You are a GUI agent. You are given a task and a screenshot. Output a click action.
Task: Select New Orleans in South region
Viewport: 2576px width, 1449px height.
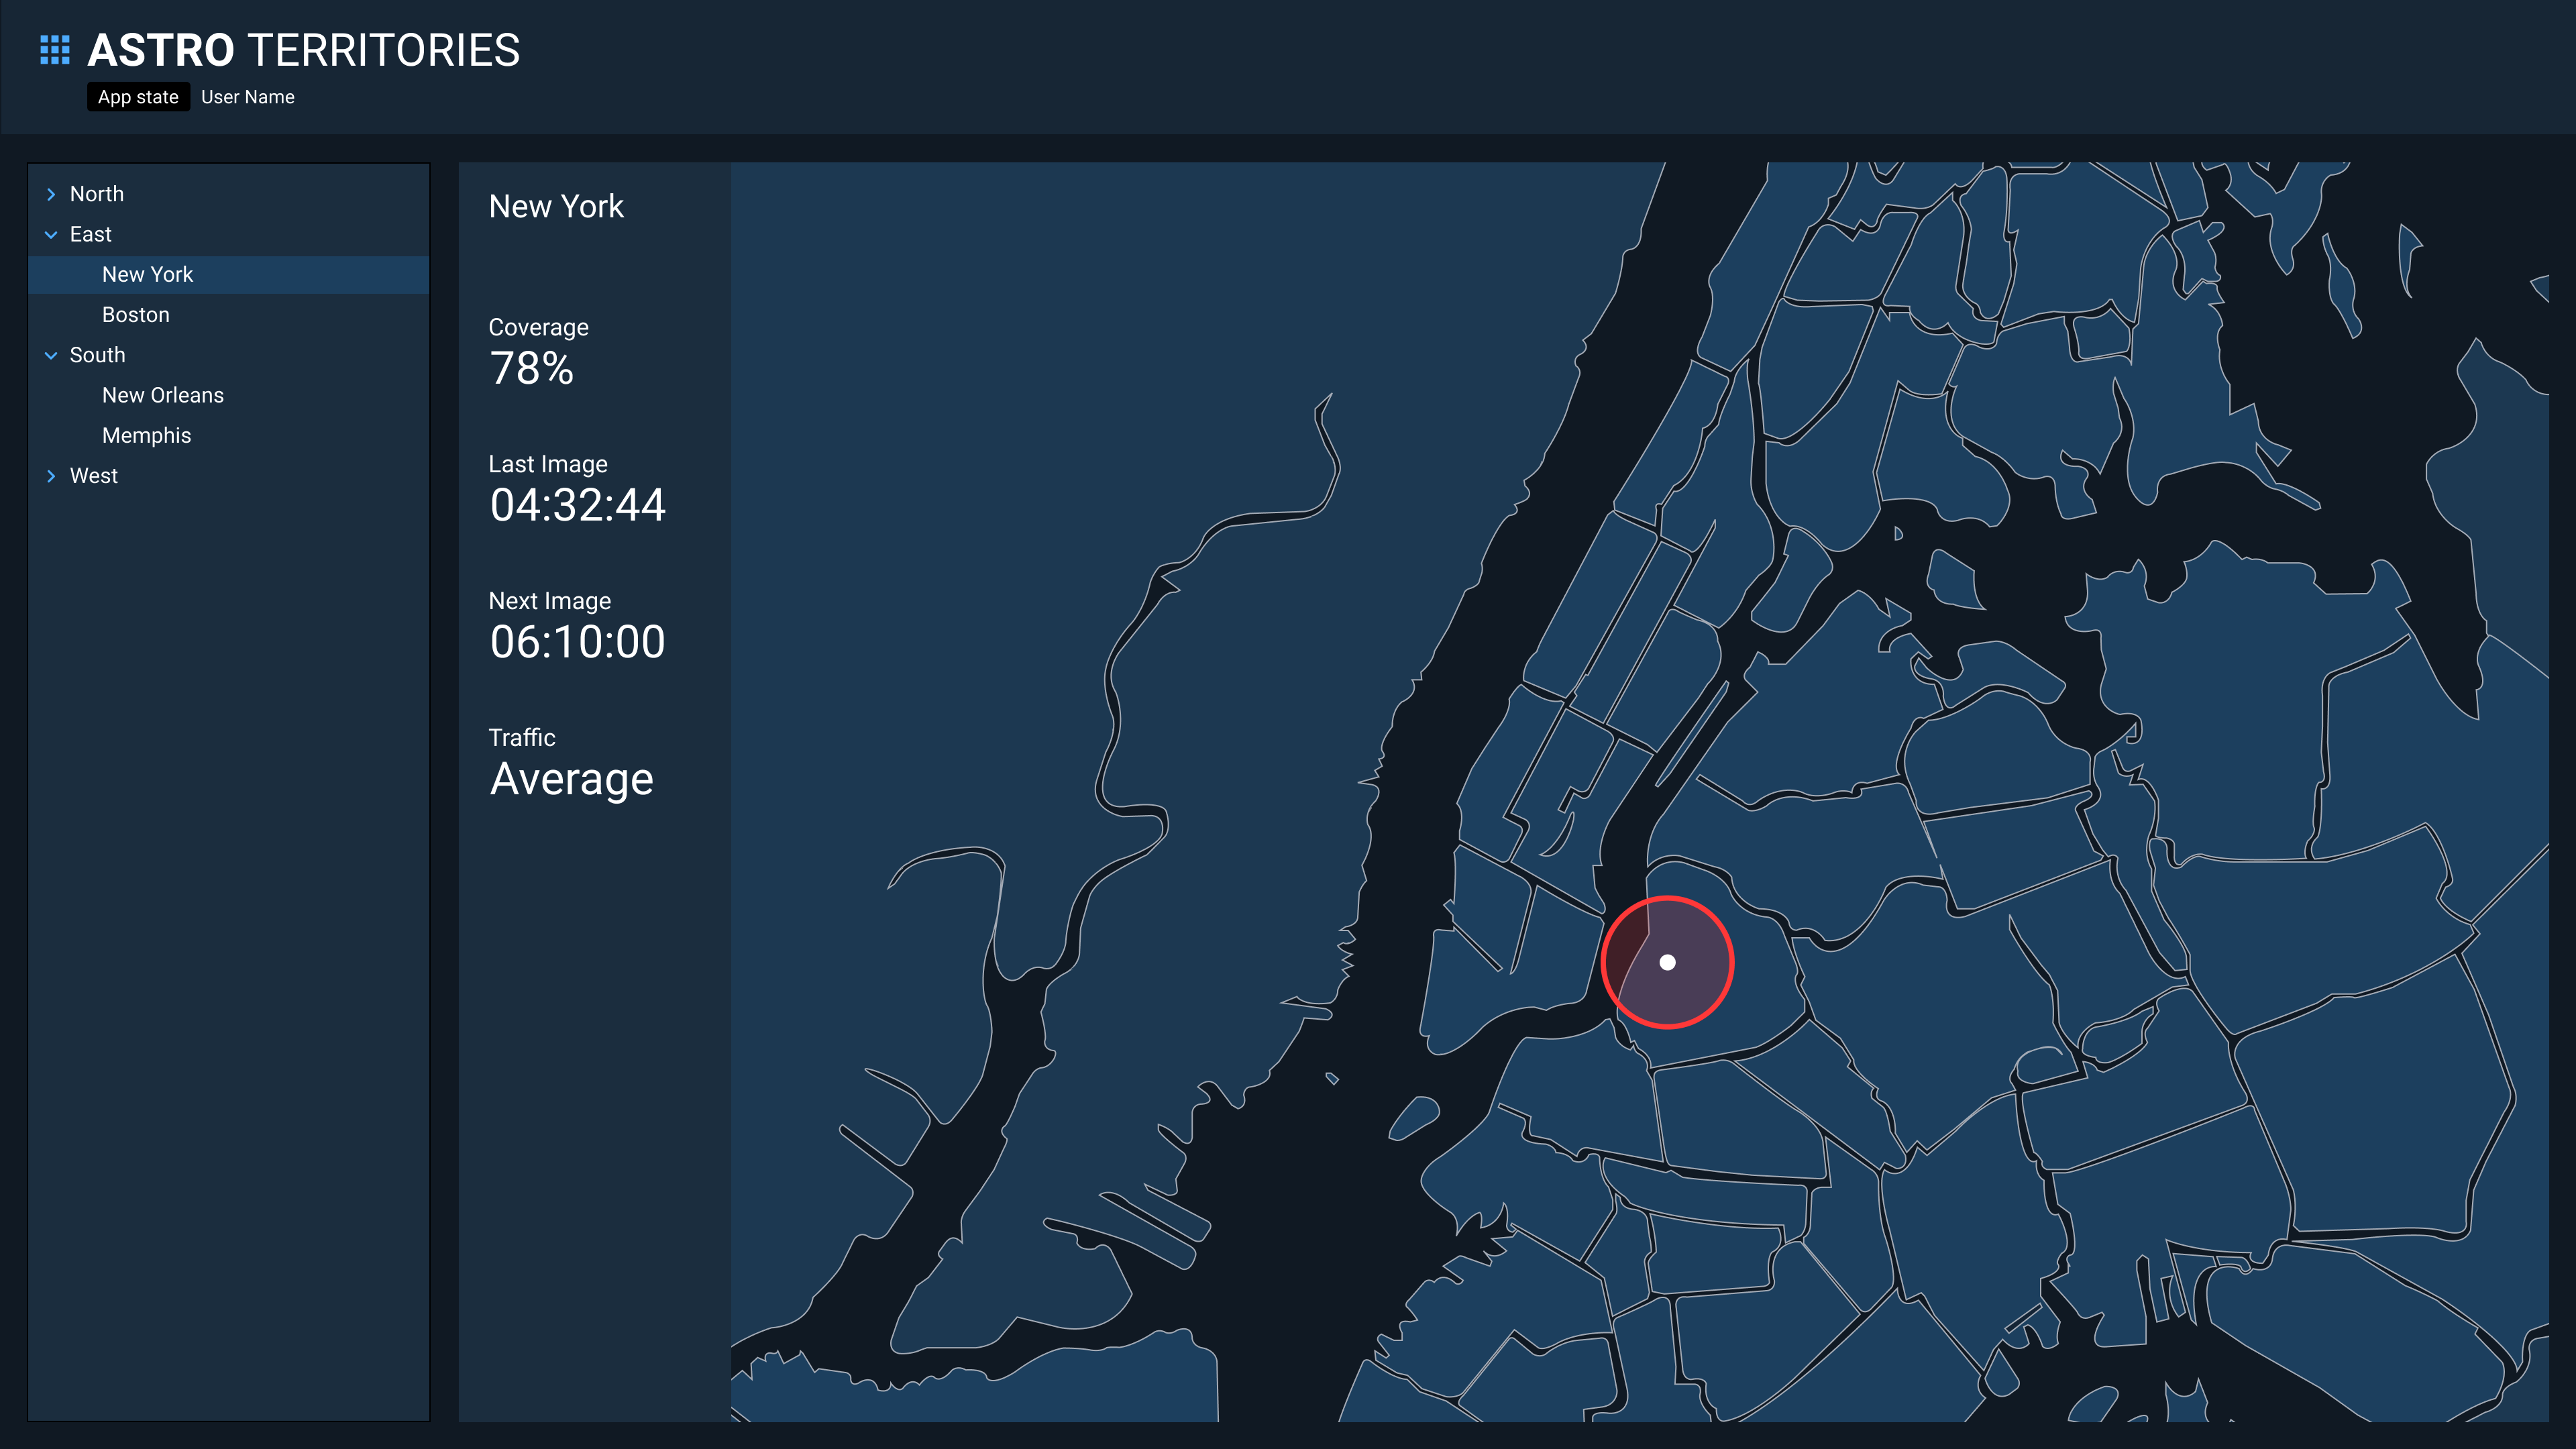pos(163,394)
